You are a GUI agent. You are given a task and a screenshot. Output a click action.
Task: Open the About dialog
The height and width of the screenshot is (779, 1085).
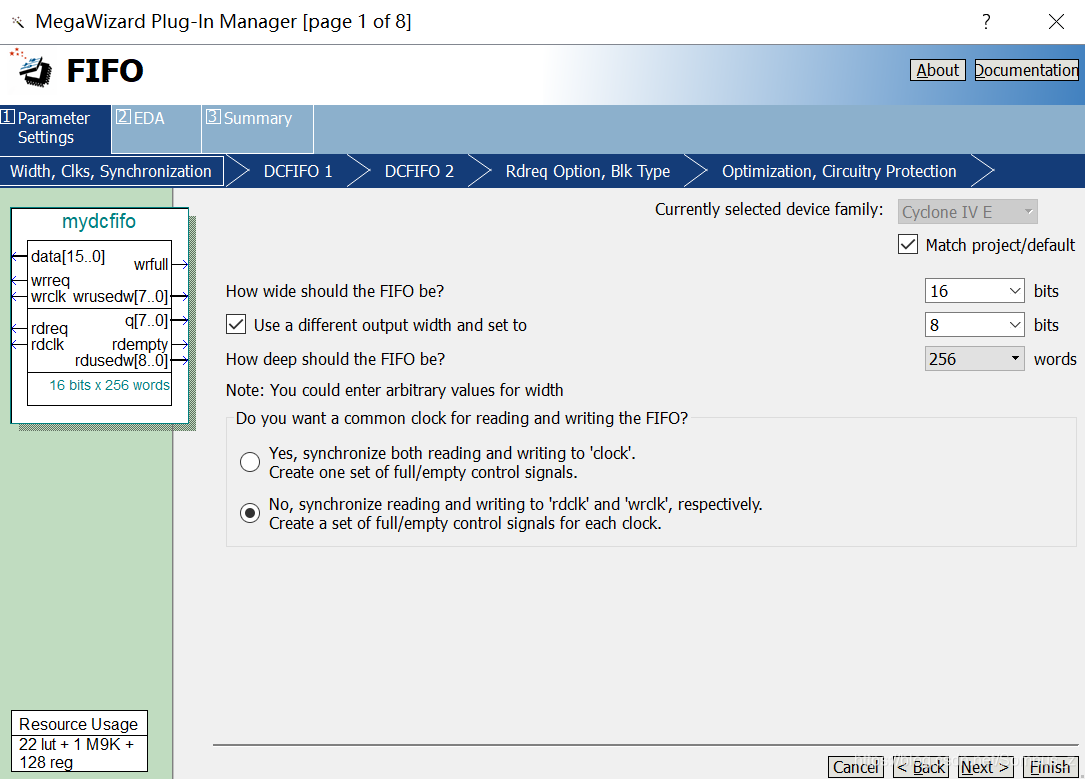[937, 71]
